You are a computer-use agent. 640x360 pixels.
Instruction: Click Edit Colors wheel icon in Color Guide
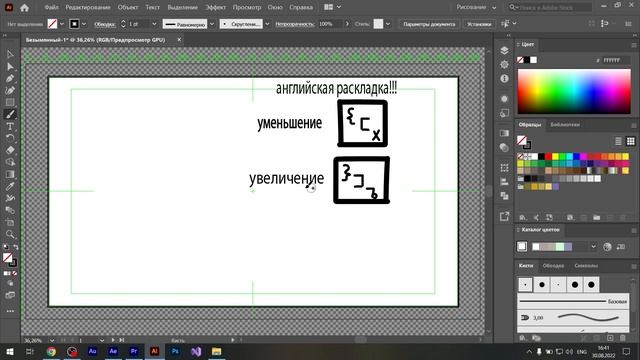607,247
